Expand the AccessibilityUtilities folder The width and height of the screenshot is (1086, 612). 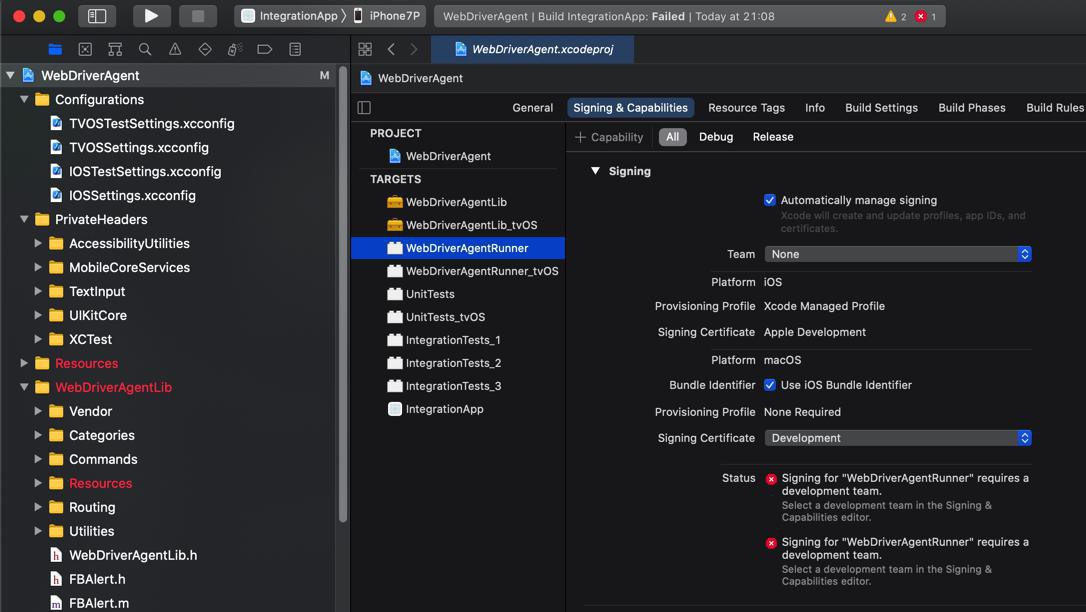coord(38,244)
